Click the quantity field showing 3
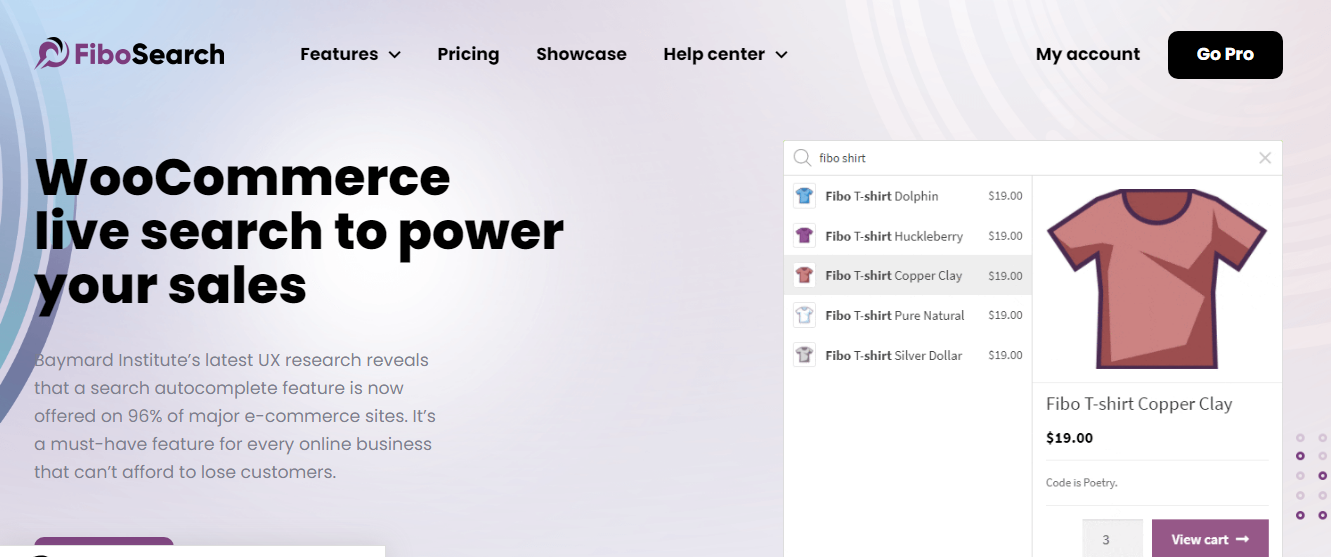Image resolution: width=1331 pixels, height=557 pixels. point(1112,539)
